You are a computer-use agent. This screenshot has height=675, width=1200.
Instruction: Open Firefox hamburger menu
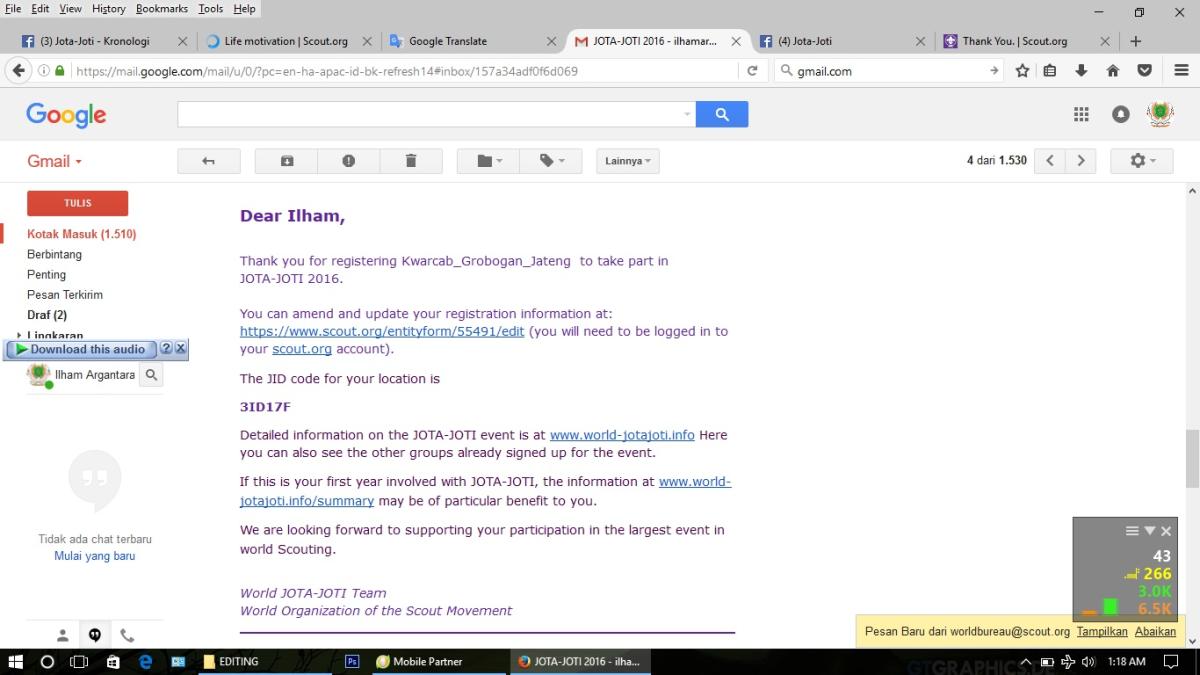tap(1181, 71)
